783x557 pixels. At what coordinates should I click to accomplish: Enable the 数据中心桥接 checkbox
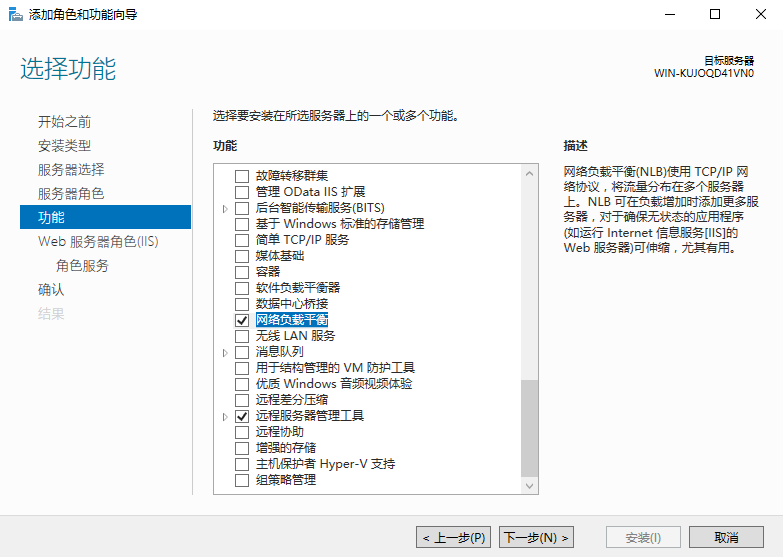[242, 304]
